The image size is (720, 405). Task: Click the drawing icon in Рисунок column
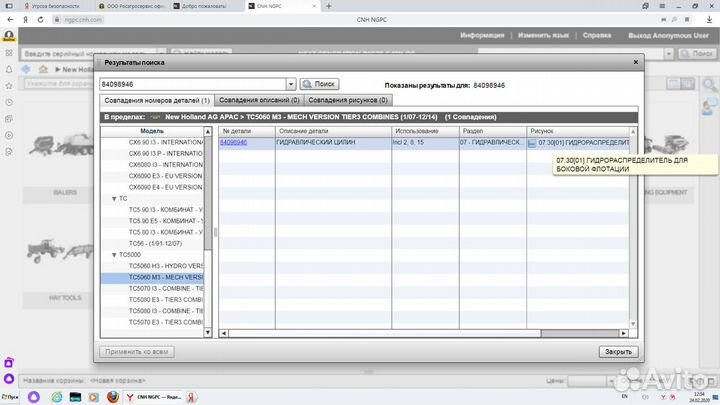click(x=532, y=143)
